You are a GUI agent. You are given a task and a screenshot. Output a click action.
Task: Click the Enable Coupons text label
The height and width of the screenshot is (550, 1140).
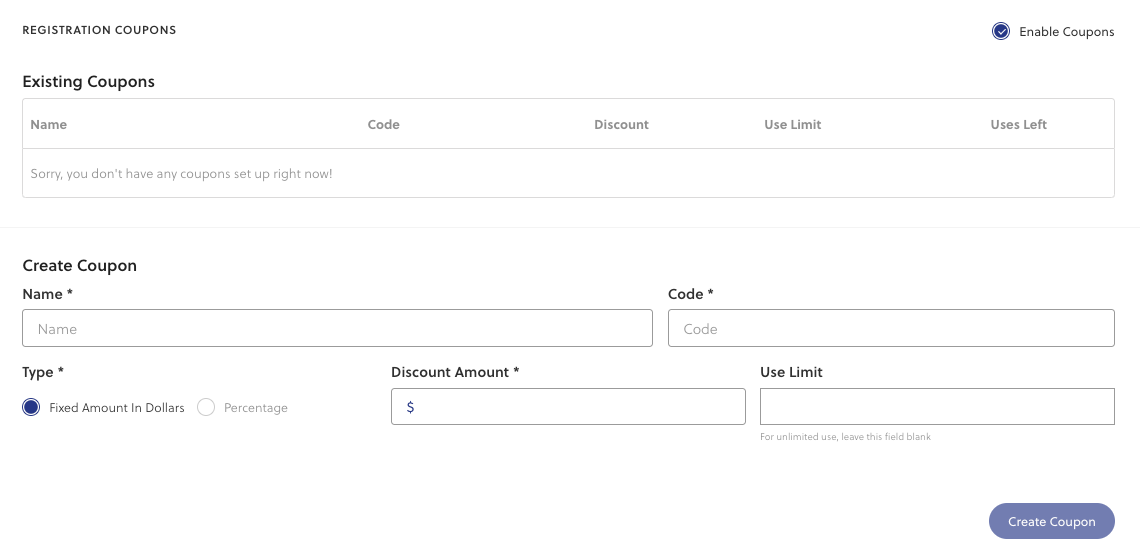pyautogui.click(x=1067, y=32)
